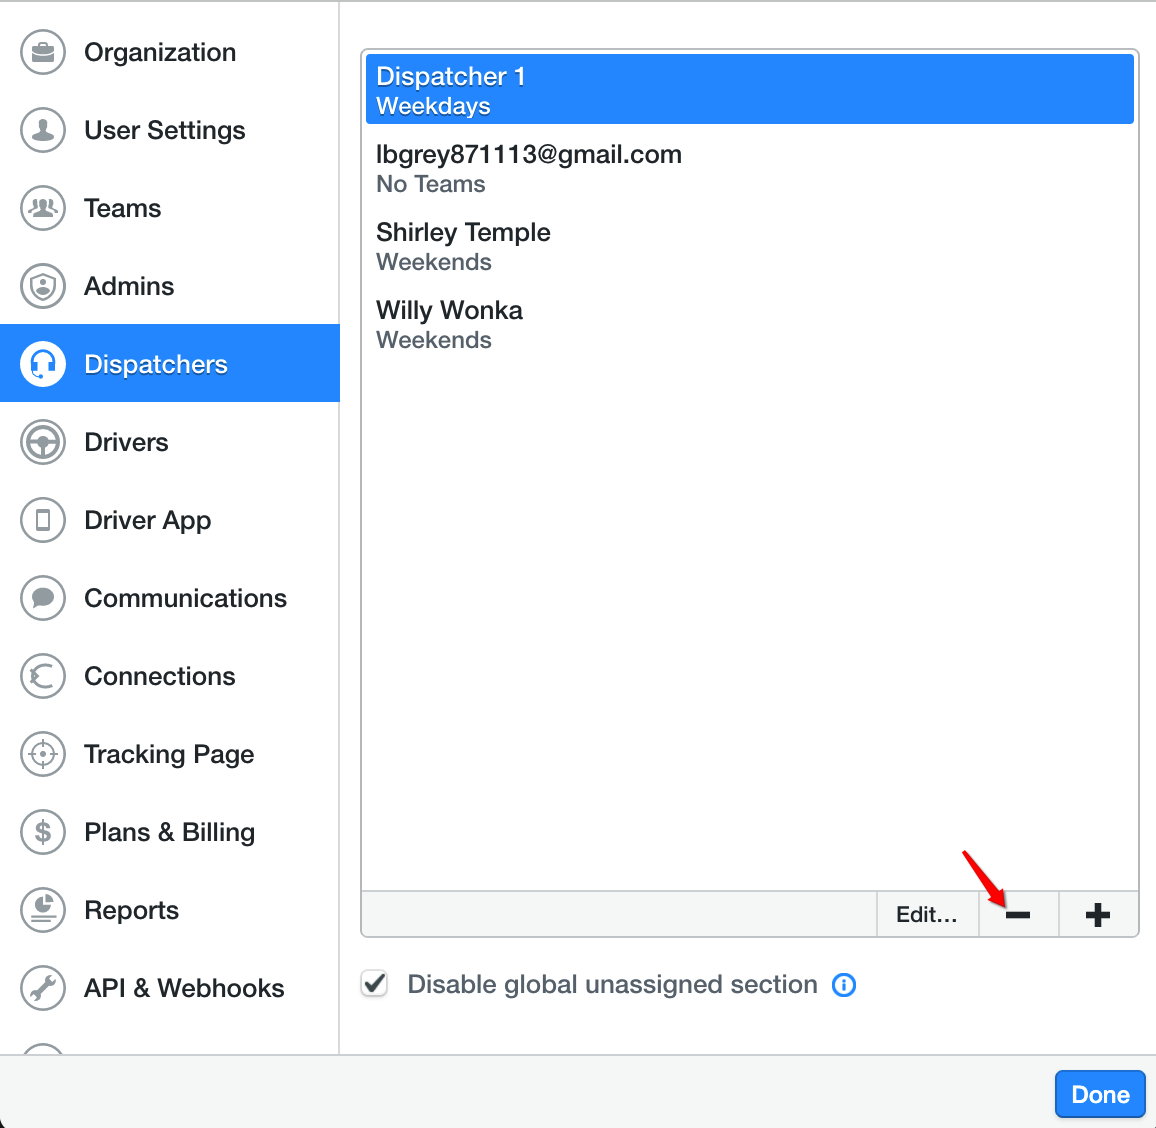The image size is (1156, 1128).
Task: Open info tooltip for global unassigned section
Action: click(x=843, y=985)
